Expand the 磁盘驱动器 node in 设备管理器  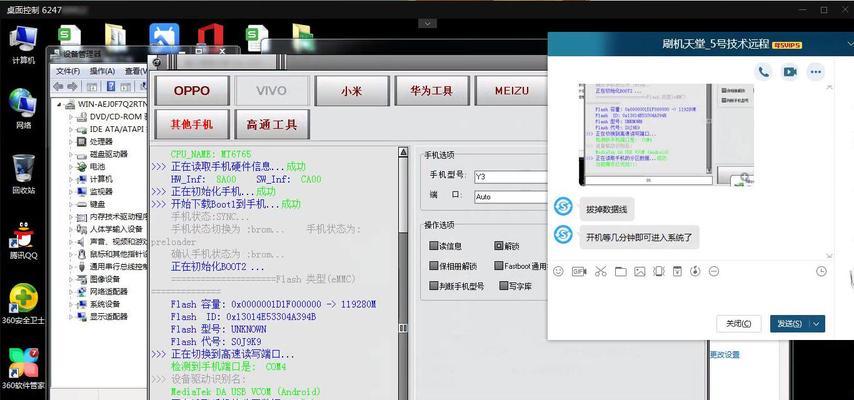click(71, 154)
